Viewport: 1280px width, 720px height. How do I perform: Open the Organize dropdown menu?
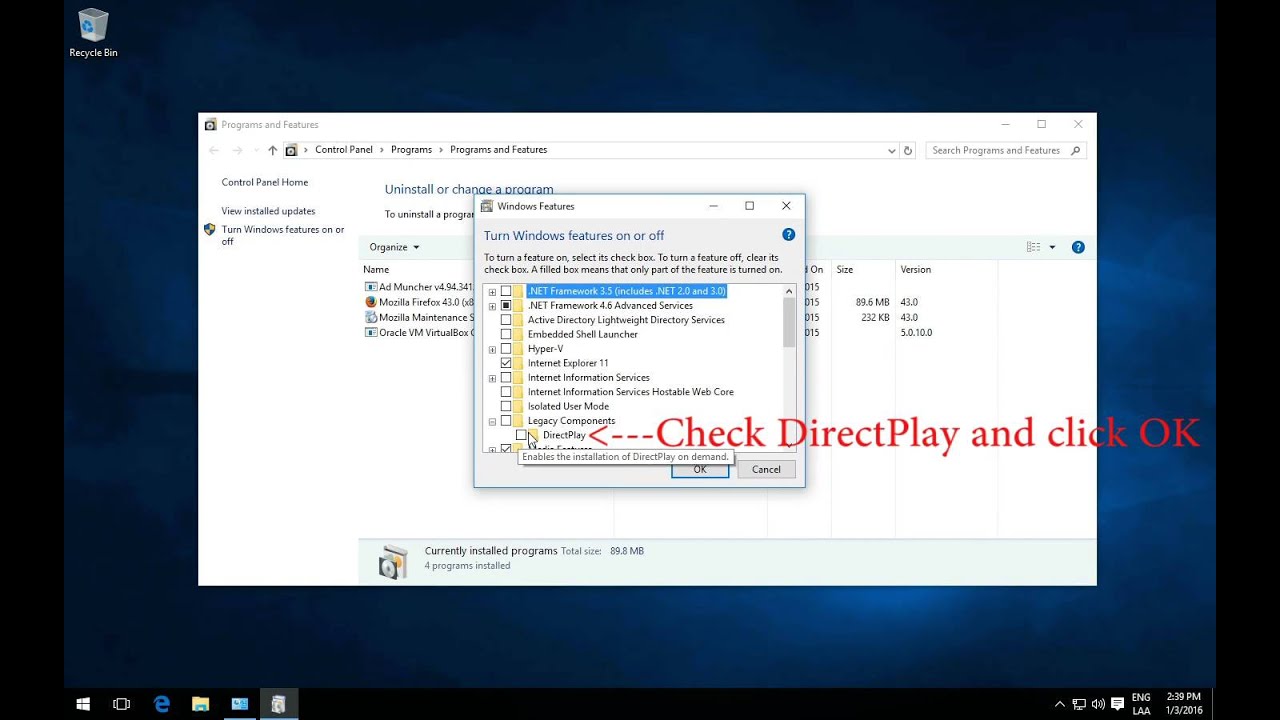[394, 247]
